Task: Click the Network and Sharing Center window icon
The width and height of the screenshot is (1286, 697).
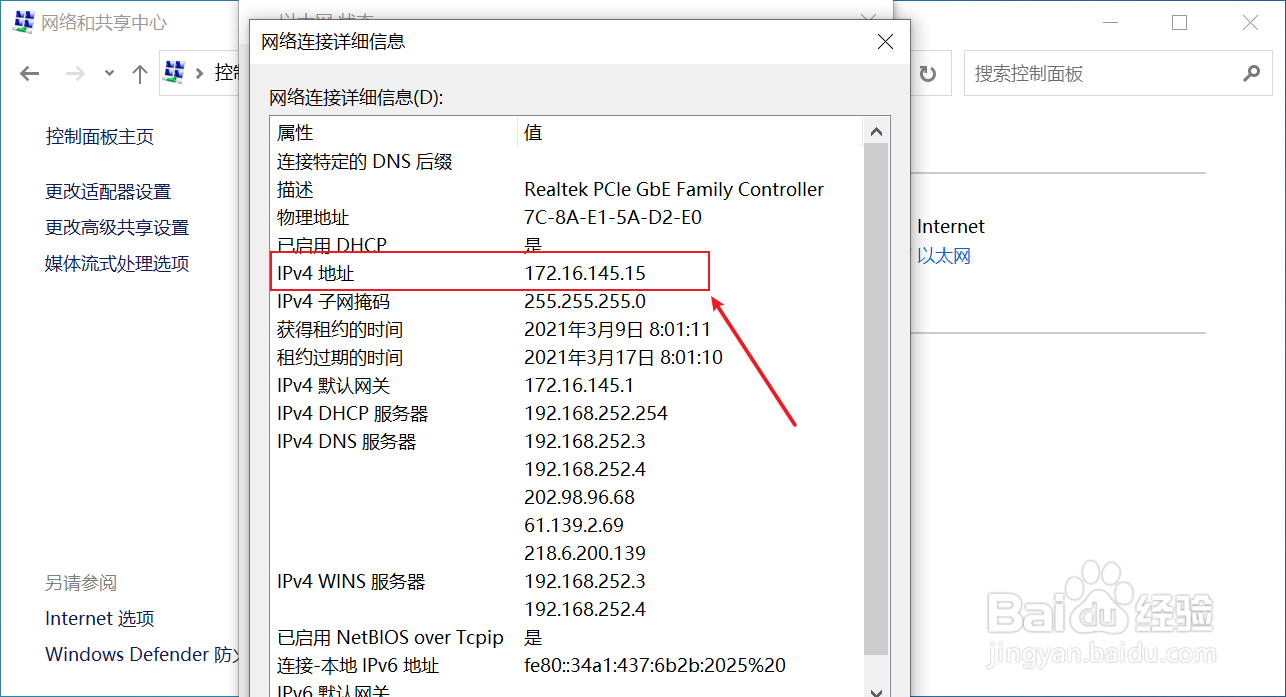Action: [22, 23]
